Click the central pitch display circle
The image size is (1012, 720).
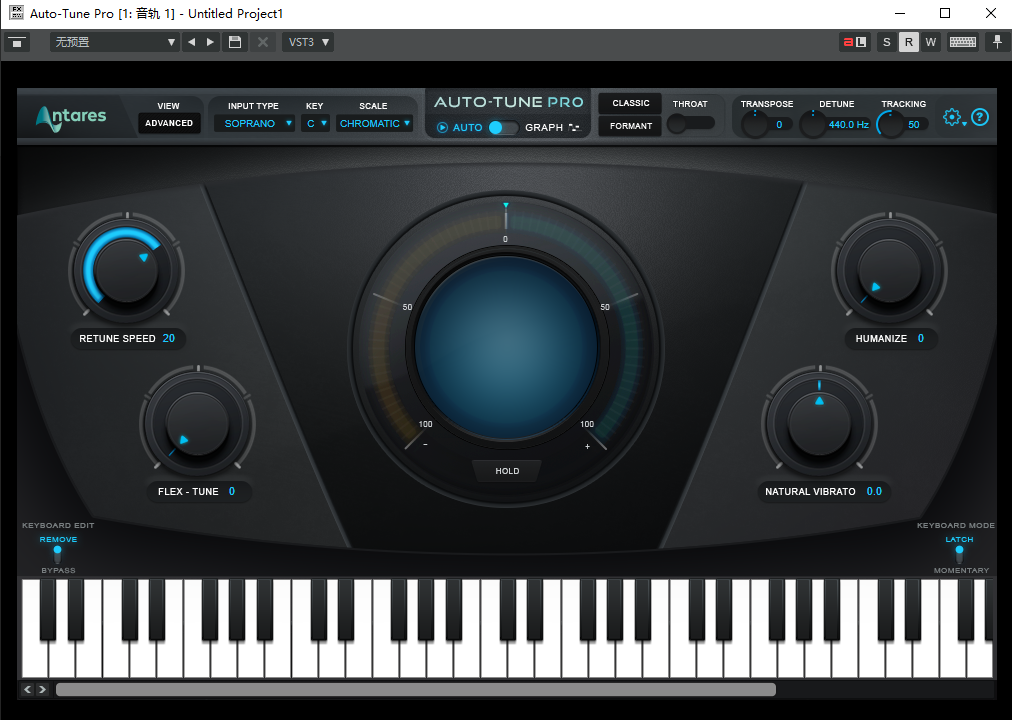click(x=506, y=348)
